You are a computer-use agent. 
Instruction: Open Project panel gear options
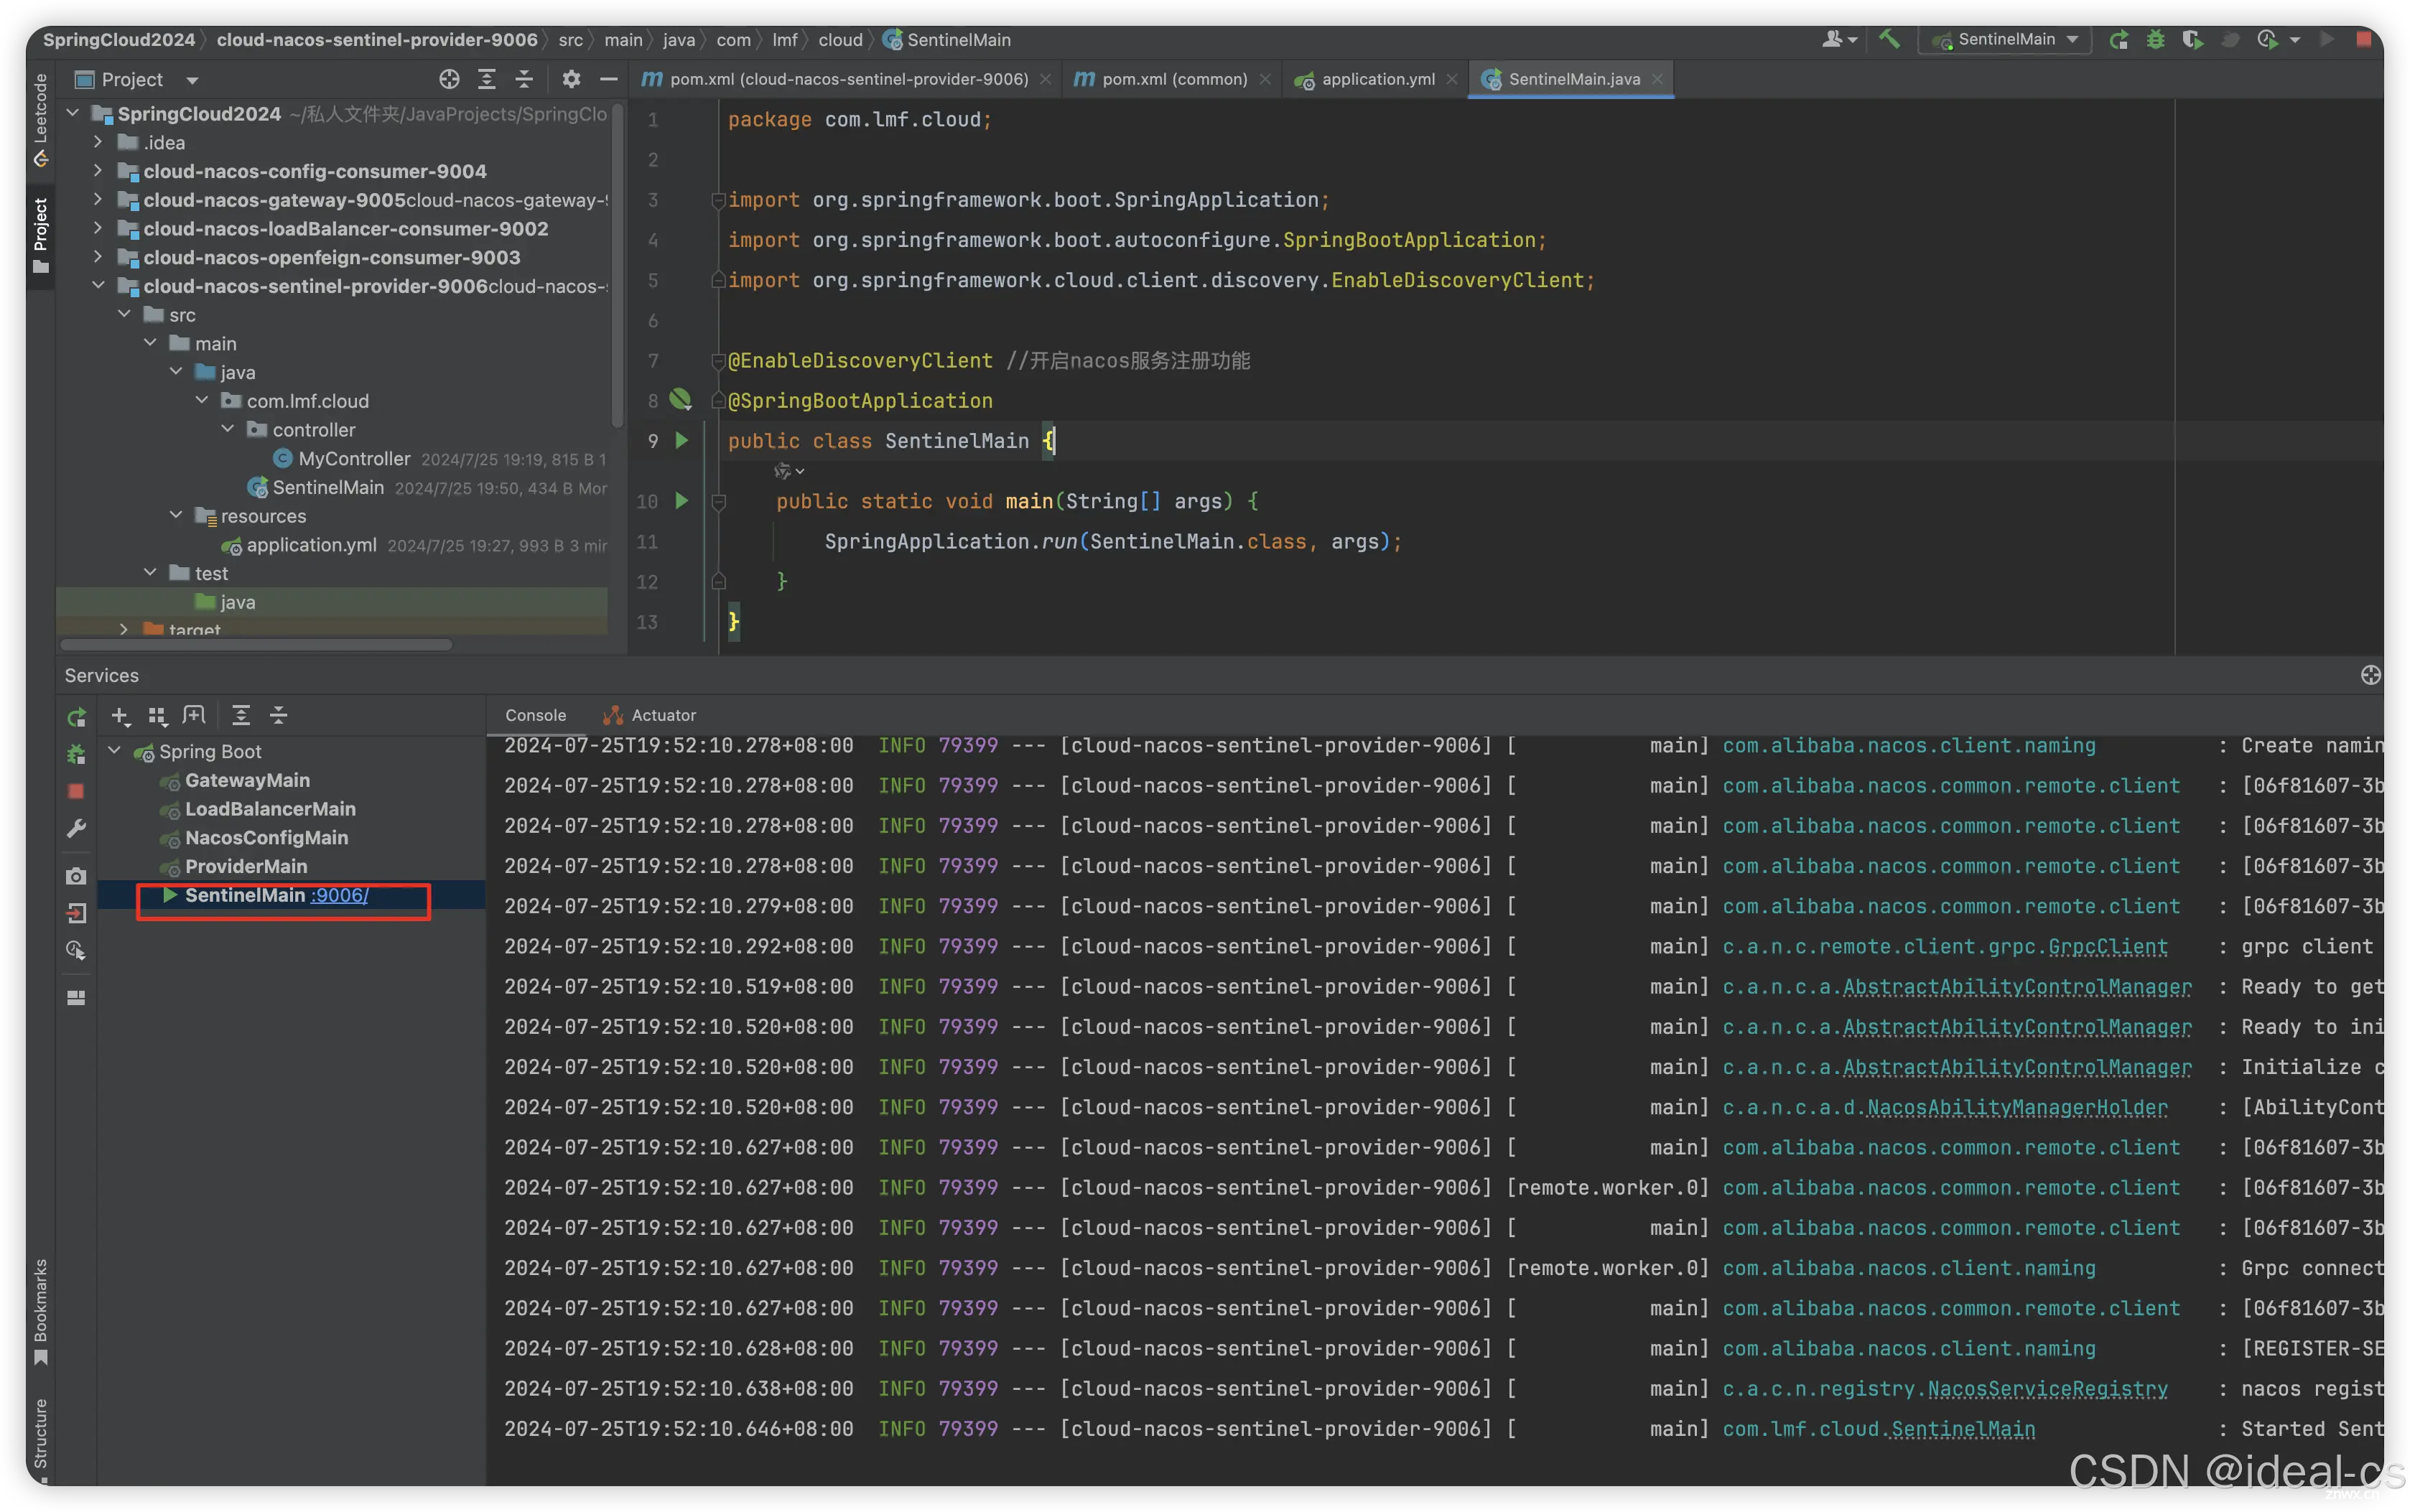pos(571,79)
